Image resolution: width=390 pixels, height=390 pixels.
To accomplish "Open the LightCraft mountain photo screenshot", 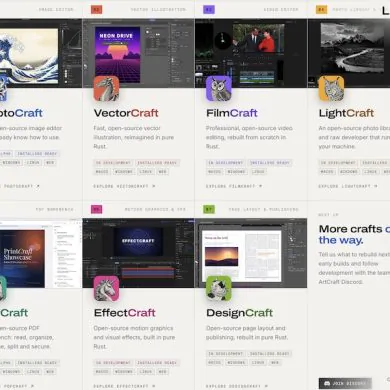I will coord(349,53).
